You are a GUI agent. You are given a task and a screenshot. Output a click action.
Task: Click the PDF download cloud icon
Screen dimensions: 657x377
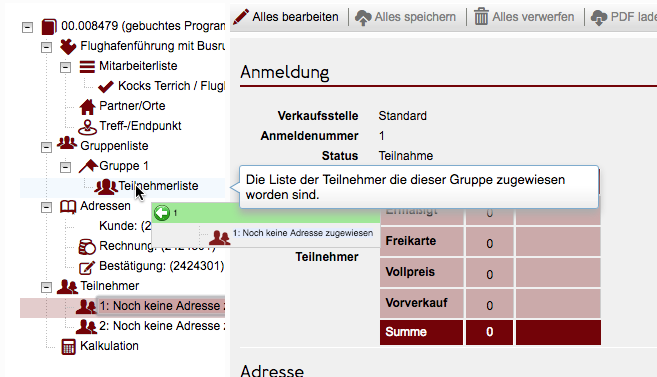(599, 17)
